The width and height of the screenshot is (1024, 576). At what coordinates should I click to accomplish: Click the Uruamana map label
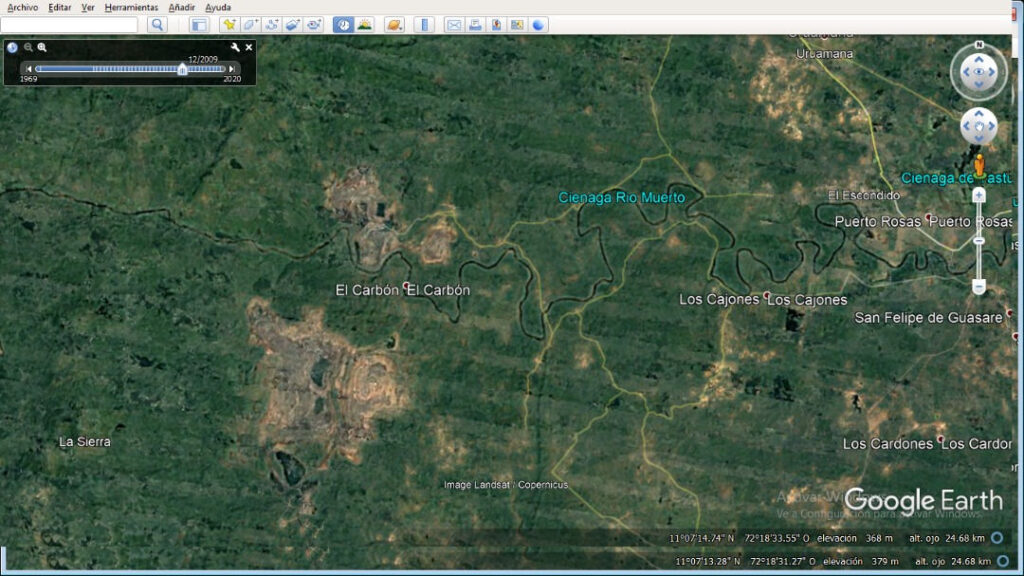824,54
